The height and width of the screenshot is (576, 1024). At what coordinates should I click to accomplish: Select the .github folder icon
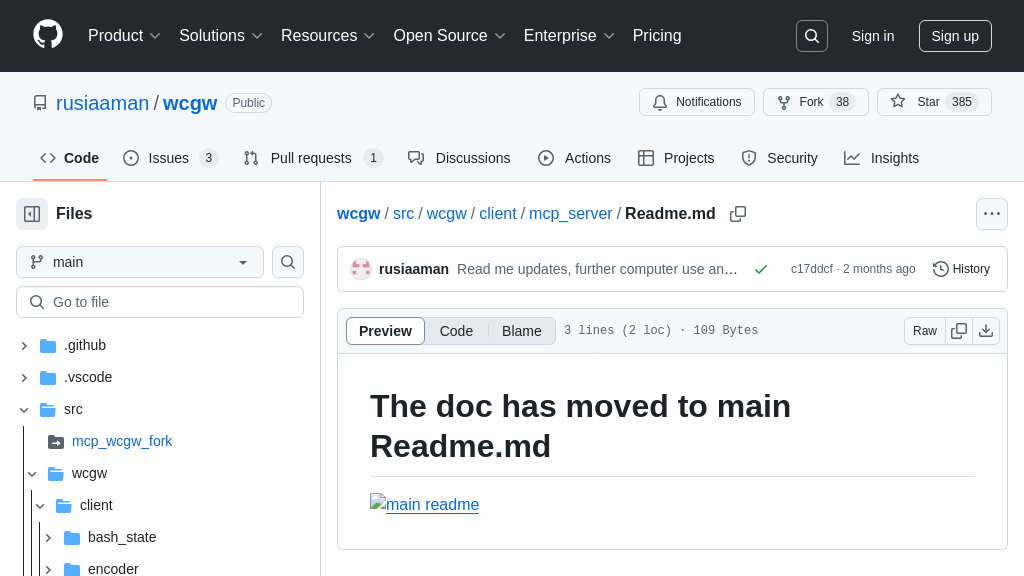coord(48,345)
